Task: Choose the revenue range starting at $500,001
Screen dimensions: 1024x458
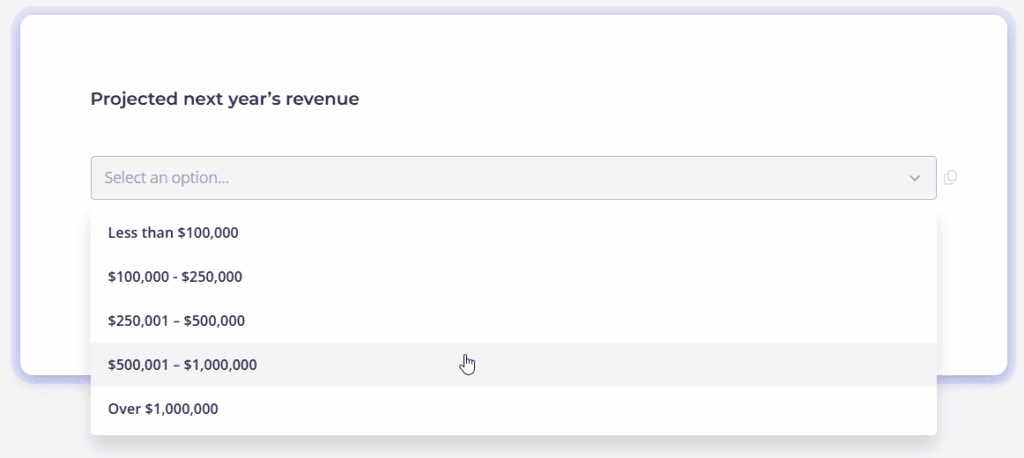Action: pyautogui.click(x=513, y=365)
